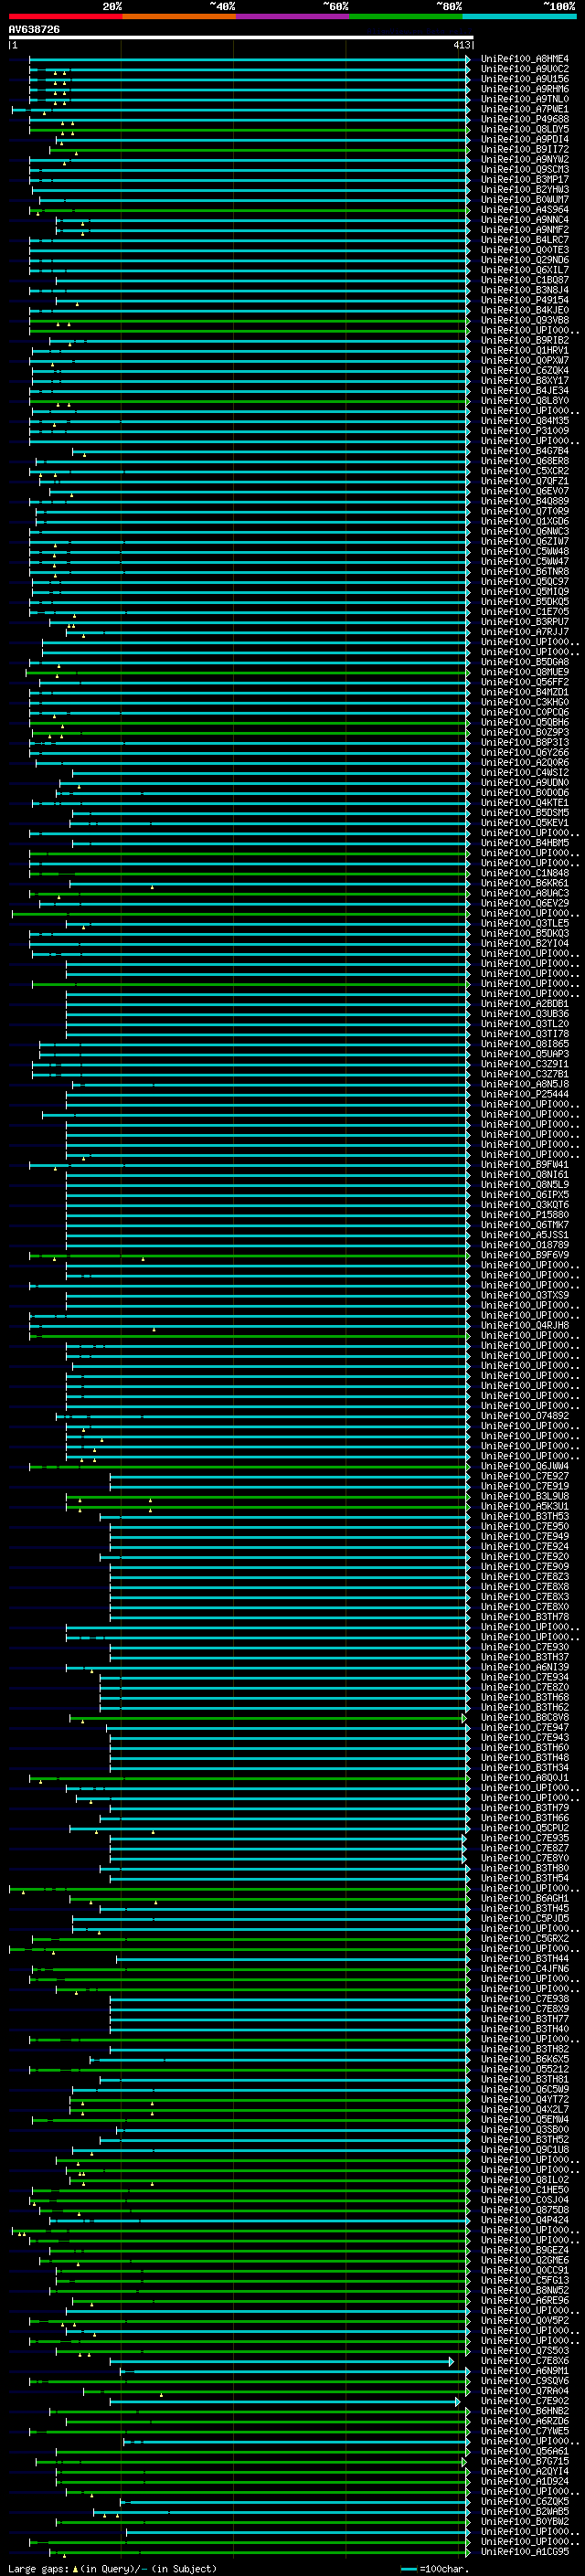This screenshot has width=585, height=2576.
Task: Select hit UniRef100_Q6XIL7
Action: coord(524,270)
